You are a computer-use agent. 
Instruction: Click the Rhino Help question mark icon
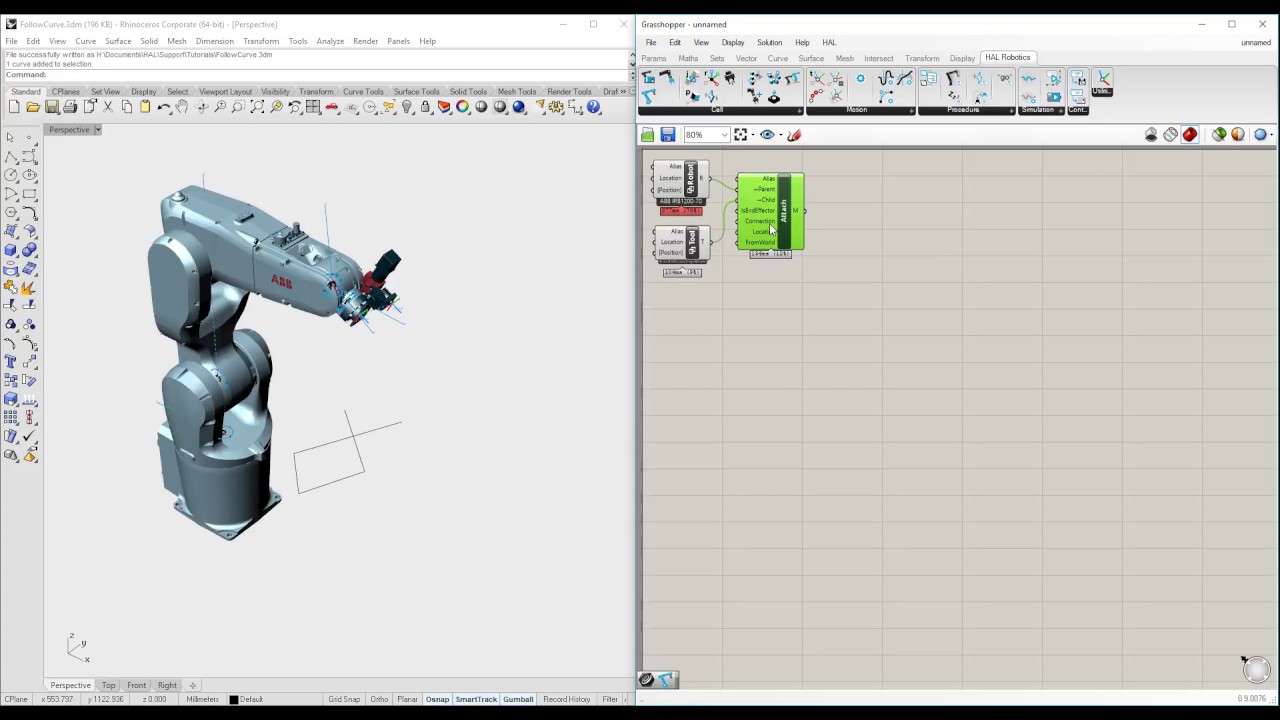(x=595, y=107)
